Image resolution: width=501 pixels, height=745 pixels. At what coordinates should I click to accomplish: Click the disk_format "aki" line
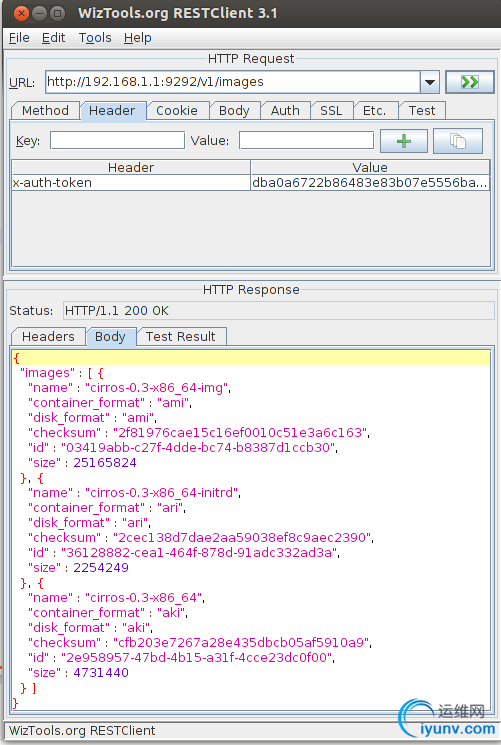(x=90, y=628)
